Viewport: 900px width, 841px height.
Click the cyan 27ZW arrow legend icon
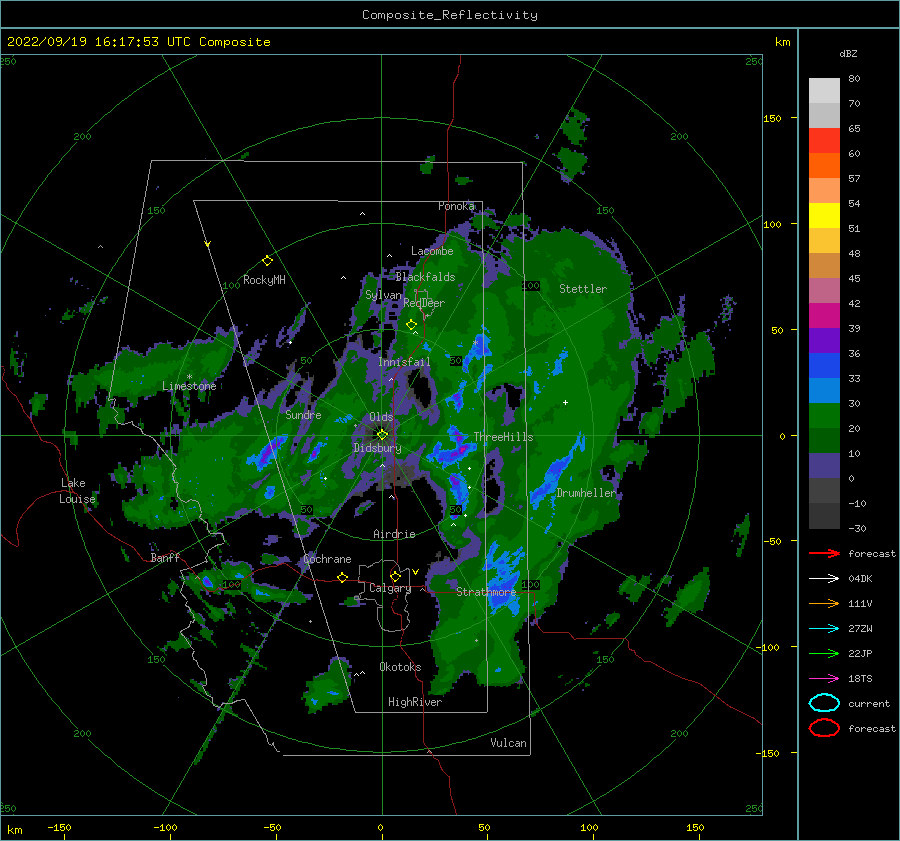pyautogui.click(x=824, y=629)
